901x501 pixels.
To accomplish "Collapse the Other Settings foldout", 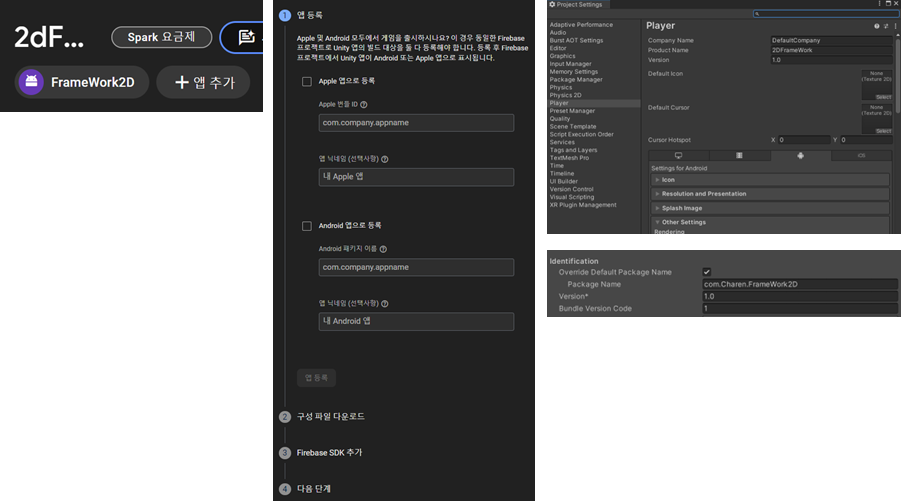I will click(x=770, y=222).
